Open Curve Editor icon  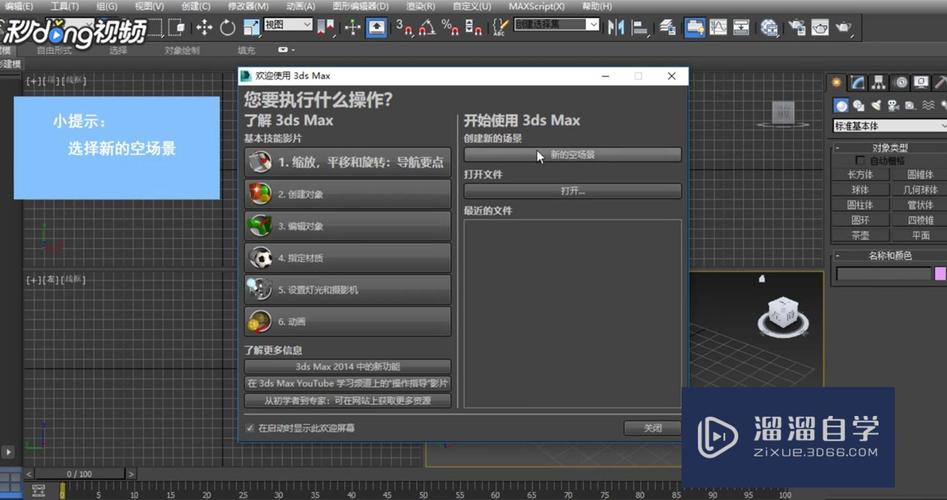[x=718, y=27]
